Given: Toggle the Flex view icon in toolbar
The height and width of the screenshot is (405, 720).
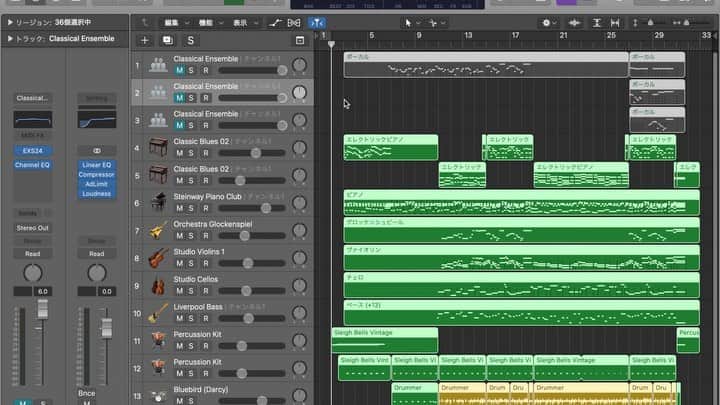Looking at the screenshot, I should click(x=294, y=22).
